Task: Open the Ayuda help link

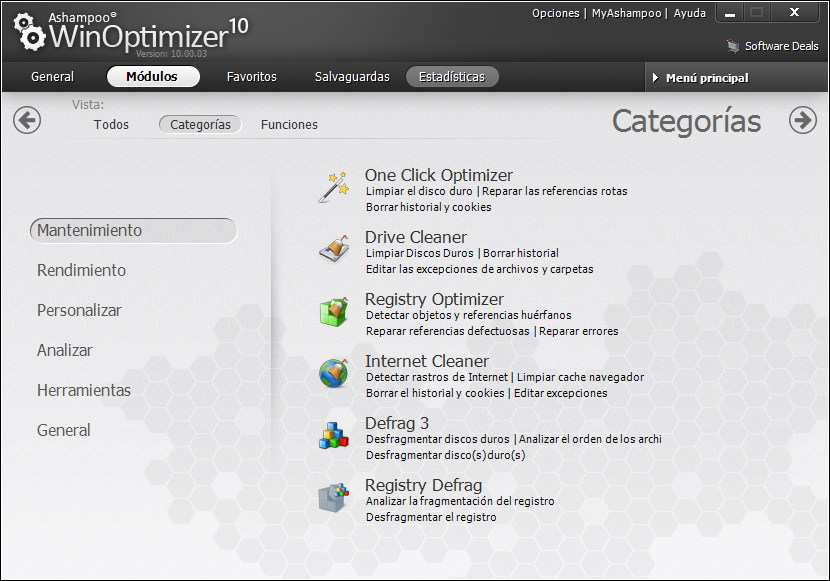Action: (689, 13)
